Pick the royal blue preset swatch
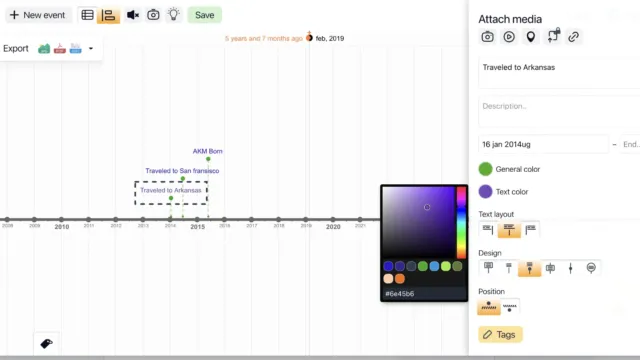640x360 pixels. pyautogui.click(x=388, y=267)
